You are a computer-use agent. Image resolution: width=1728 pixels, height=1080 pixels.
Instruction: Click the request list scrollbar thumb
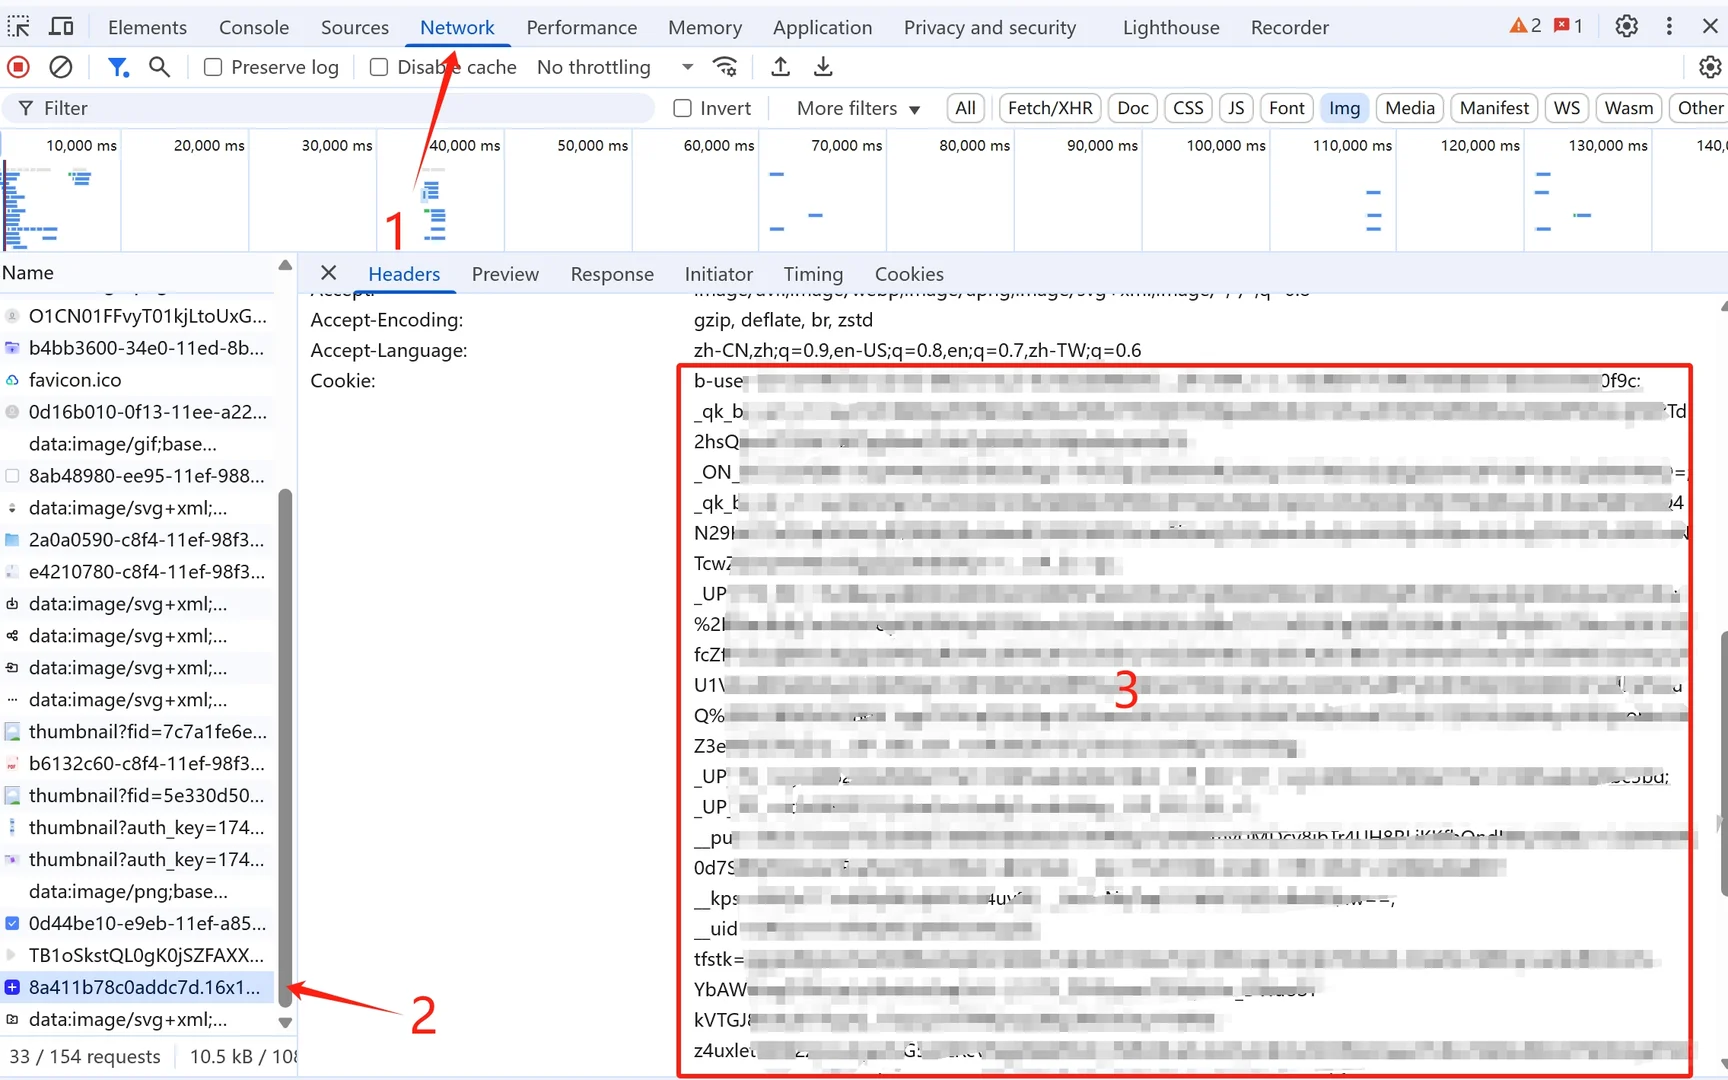(285, 746)
